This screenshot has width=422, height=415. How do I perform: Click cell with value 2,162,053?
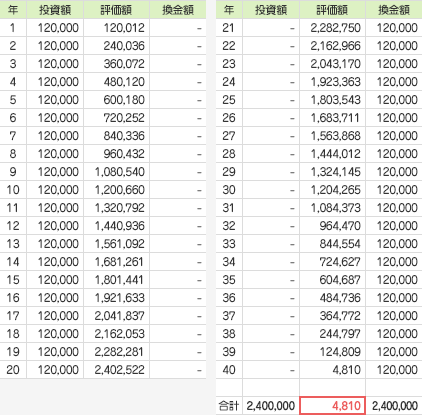point(117,334)
